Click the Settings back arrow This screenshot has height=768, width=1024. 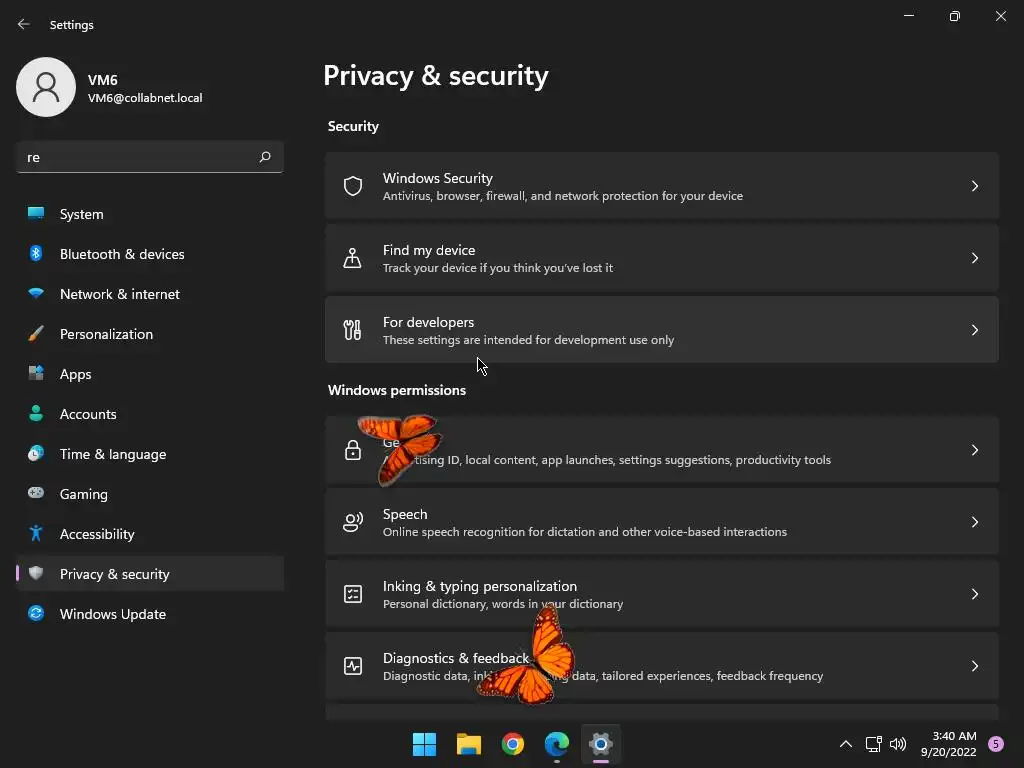(24, 24)
